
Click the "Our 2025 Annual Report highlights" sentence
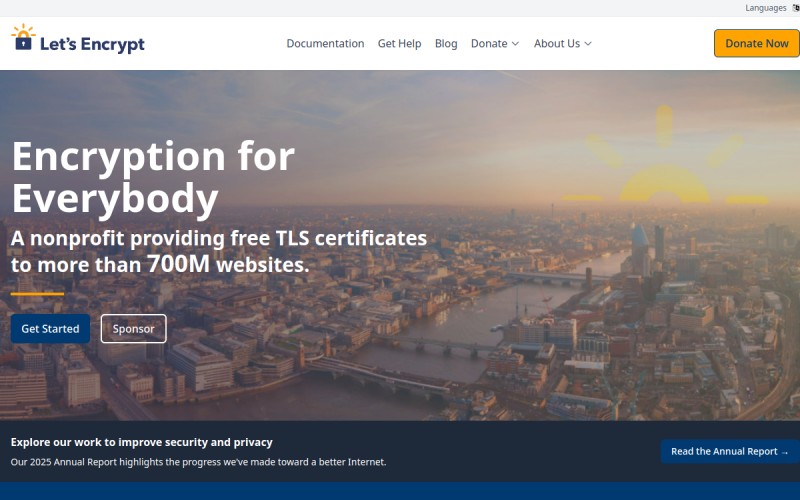click(x=198, y=462)
